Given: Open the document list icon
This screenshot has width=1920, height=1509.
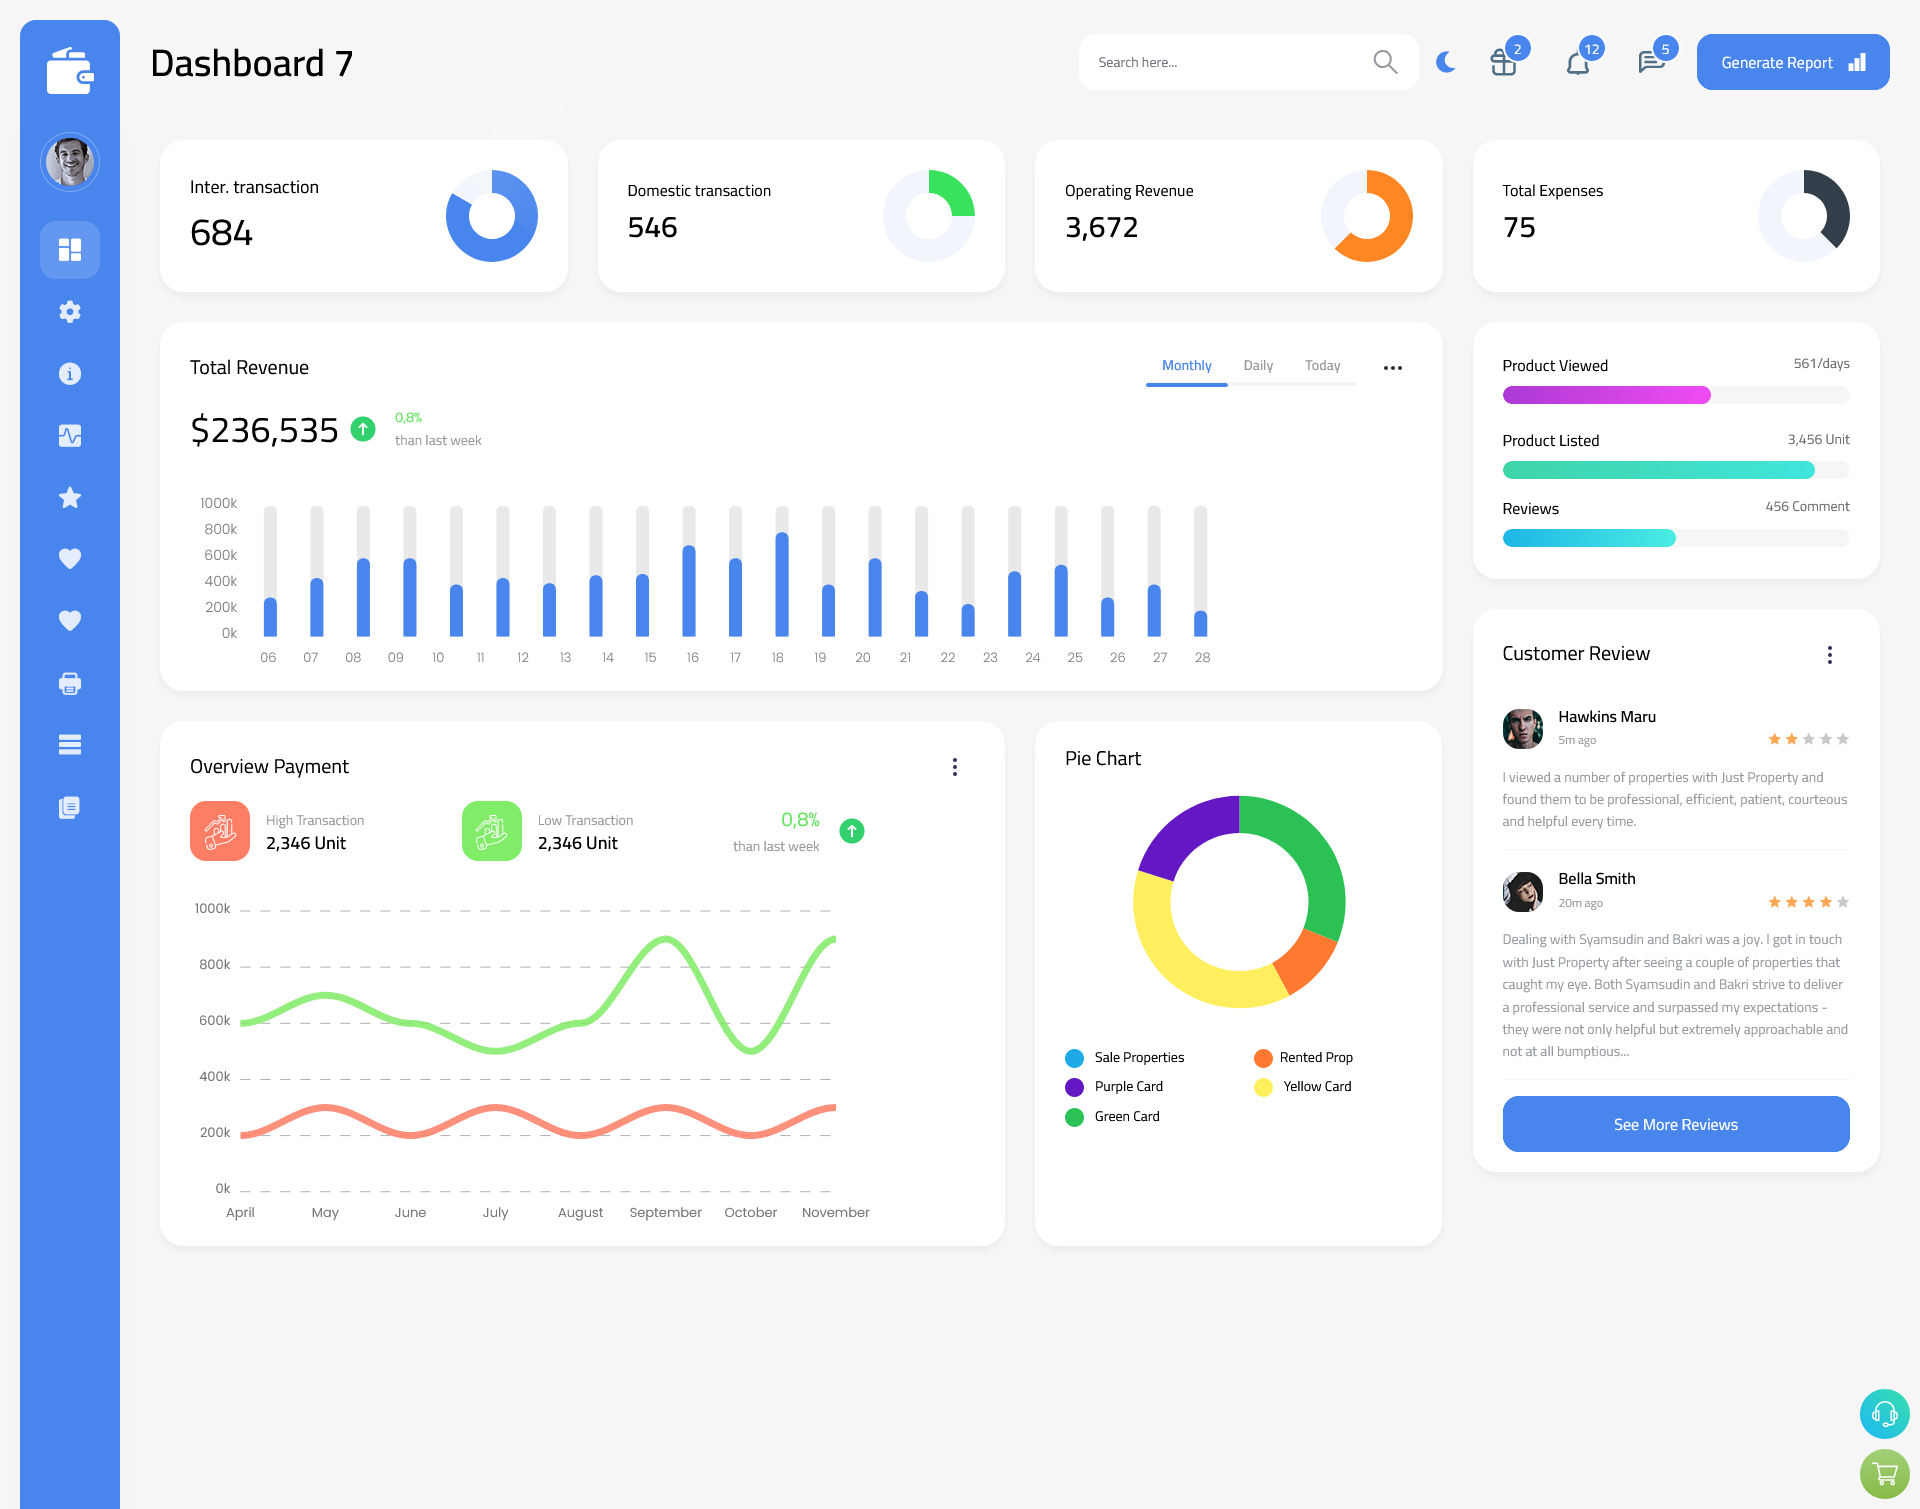Looking at the screenshot, I should tap(70, 808).
